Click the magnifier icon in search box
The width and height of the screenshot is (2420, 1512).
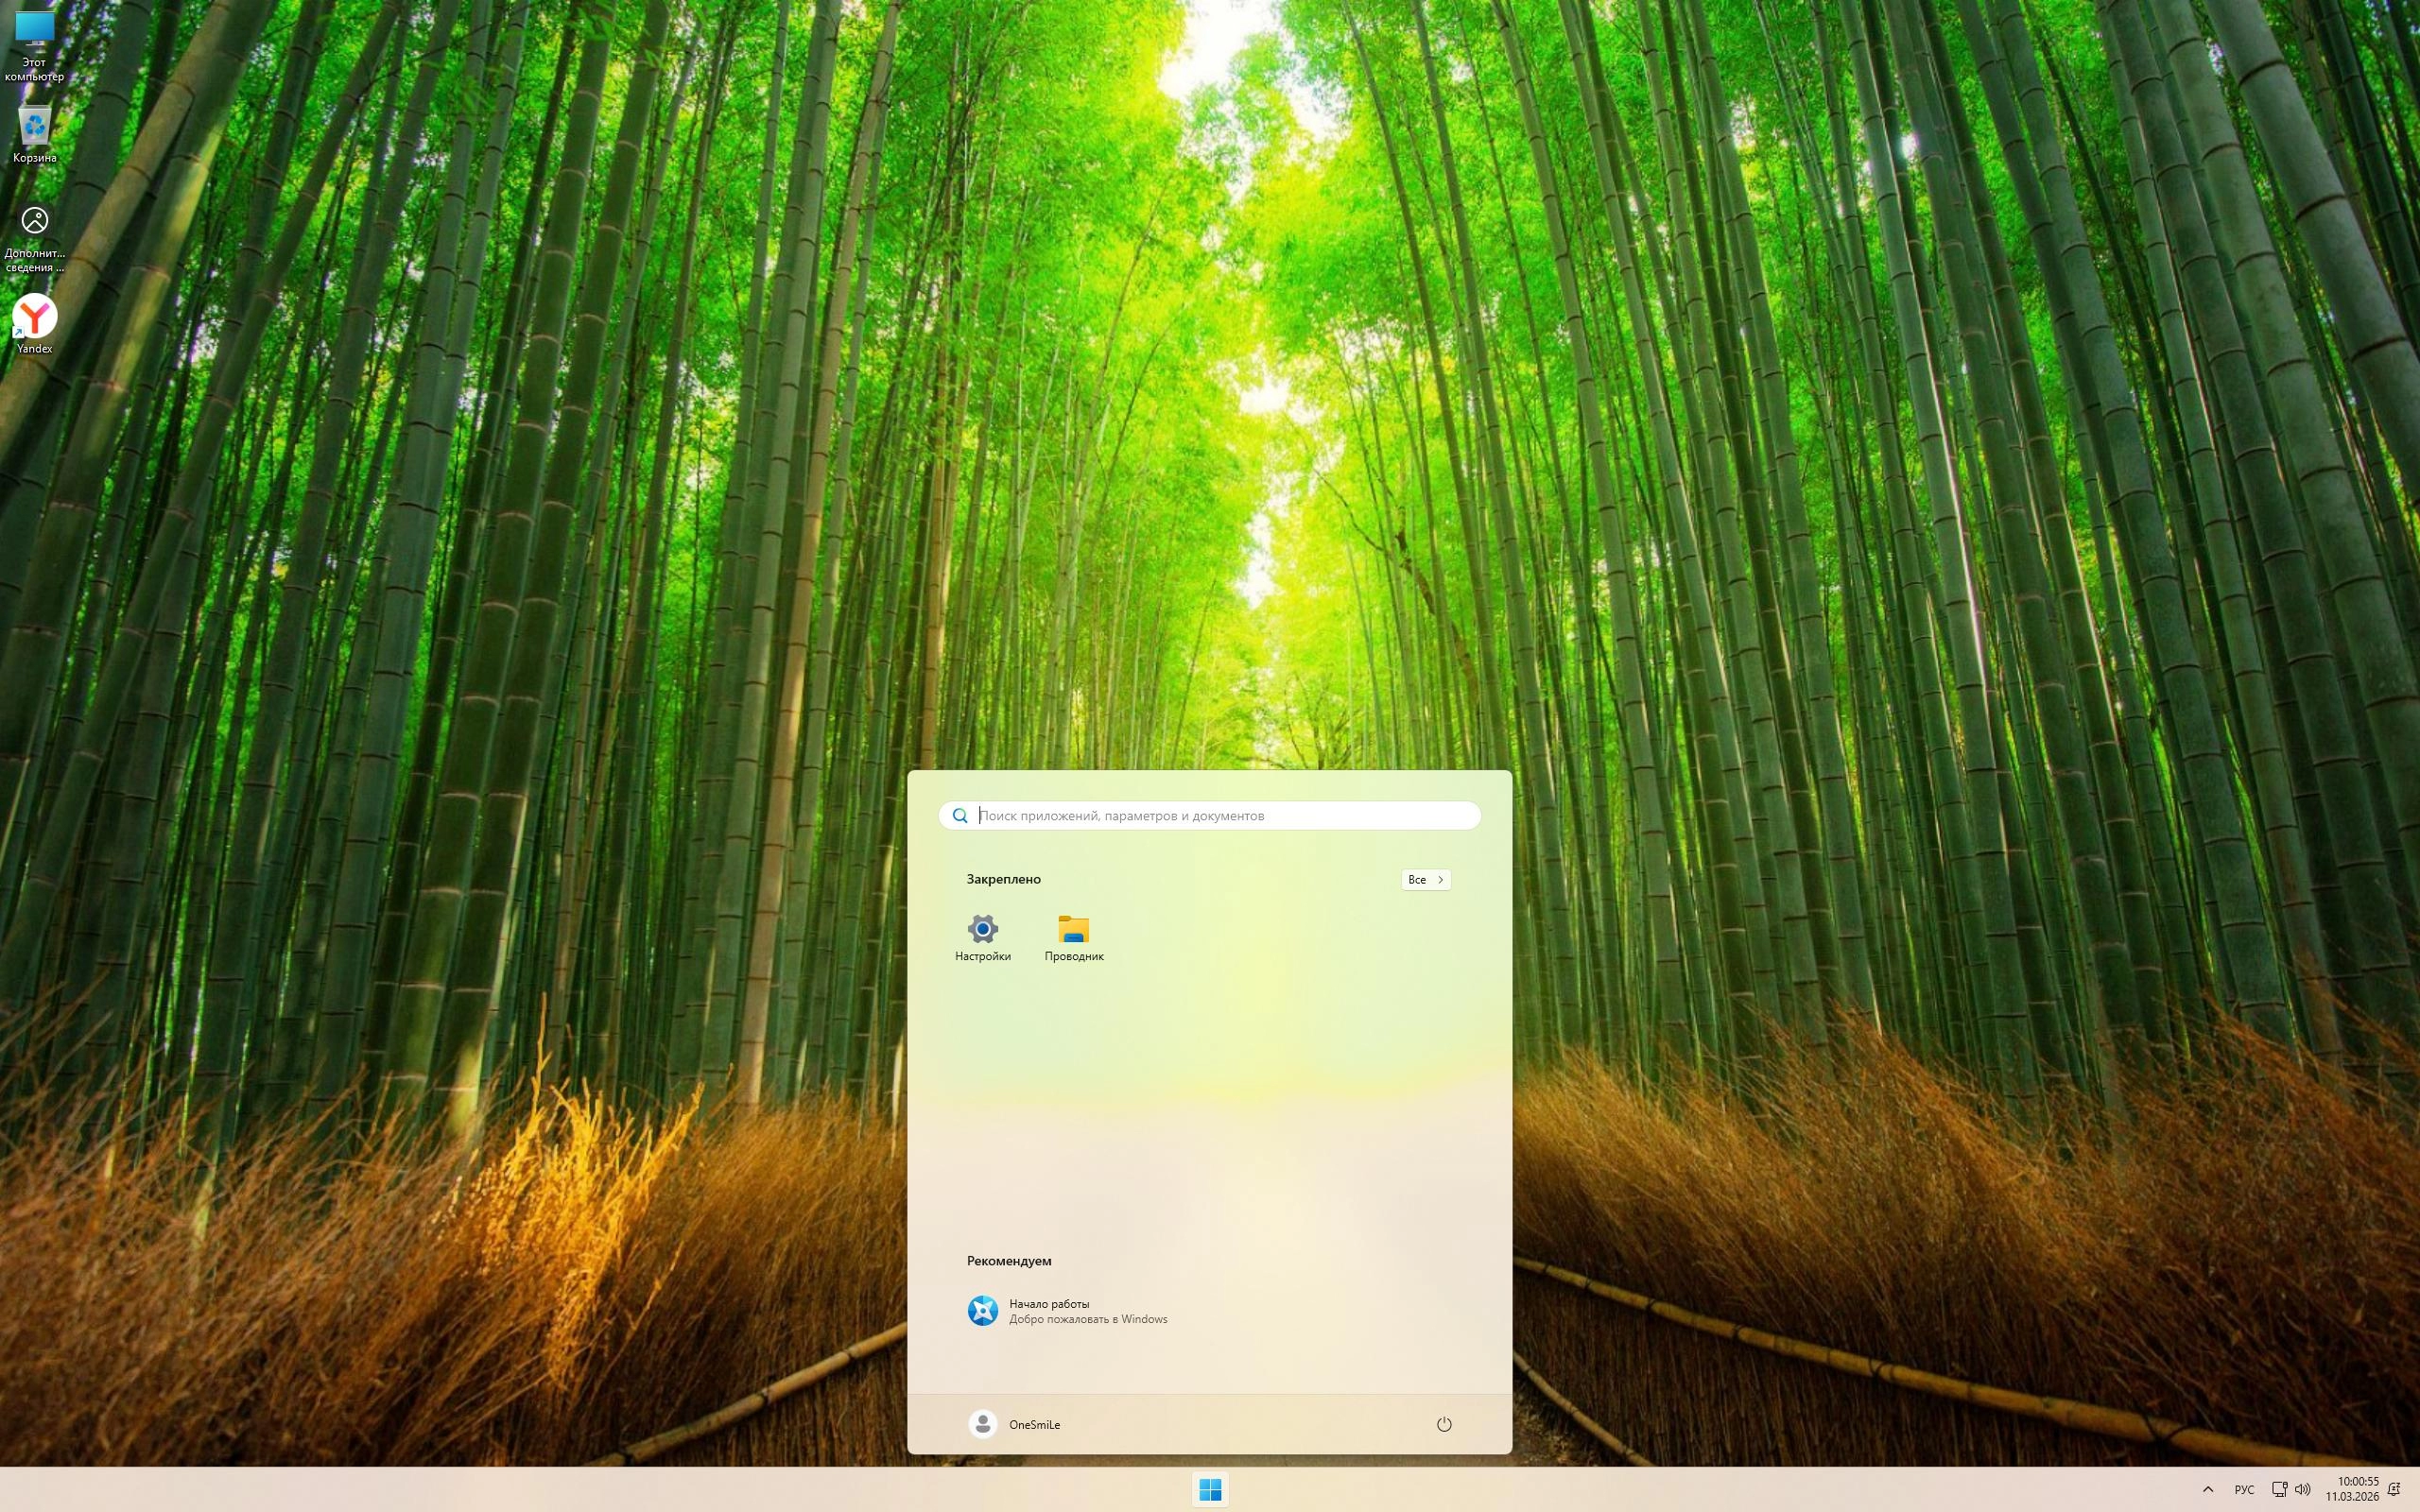click(x=960, y=815)
